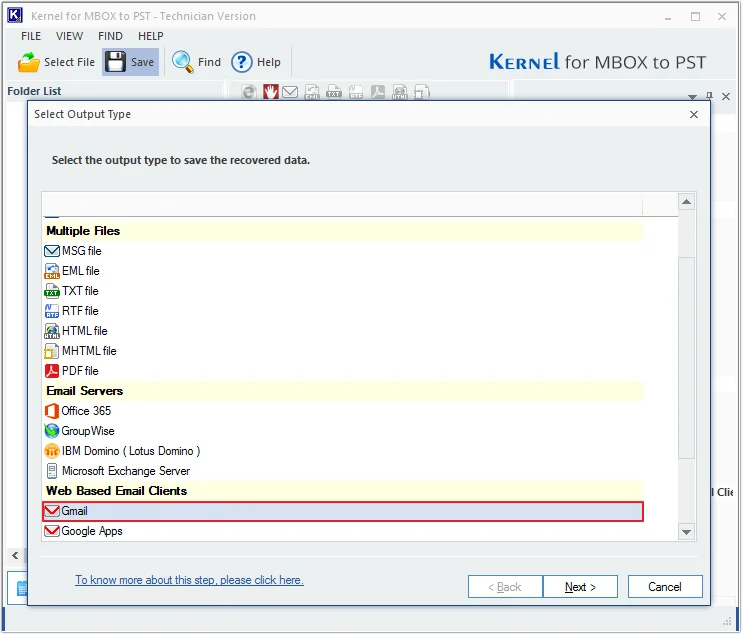Select PDF file output type
Image resolution: width=743 pixels, height=635 pixels.
(x=343, y=371)
